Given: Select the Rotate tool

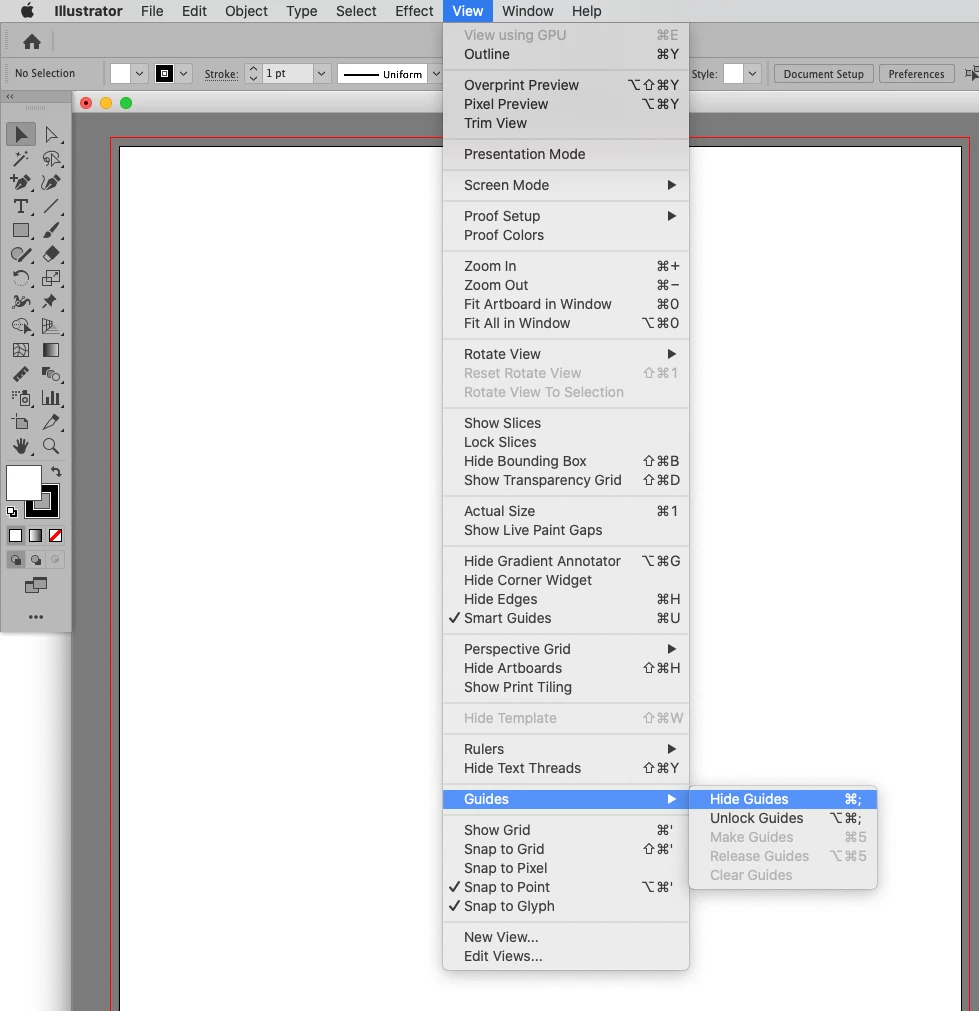Looking at the screenshot, I should click(x=21, y=278).
